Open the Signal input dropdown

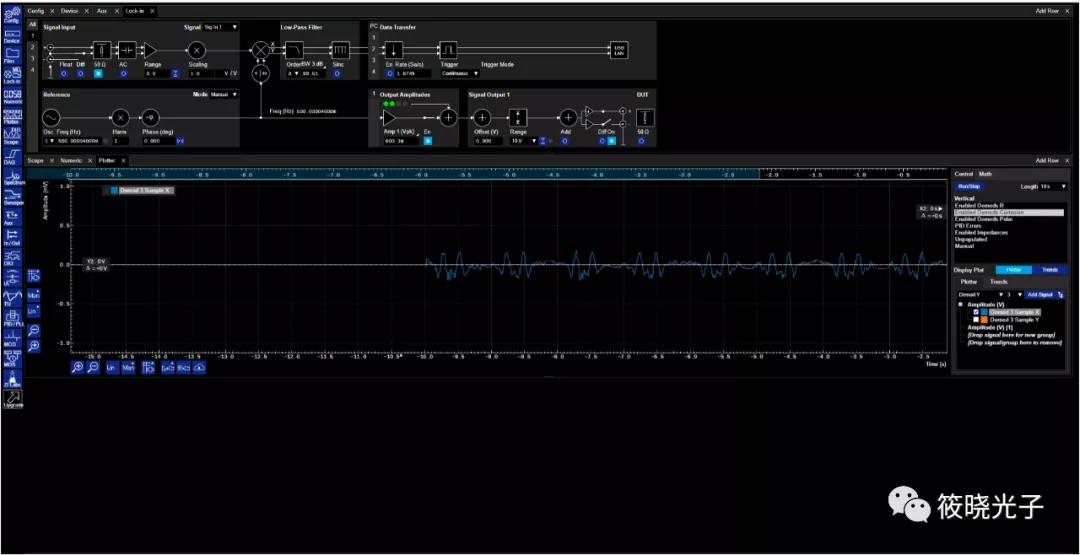click(x=220, y=27)
